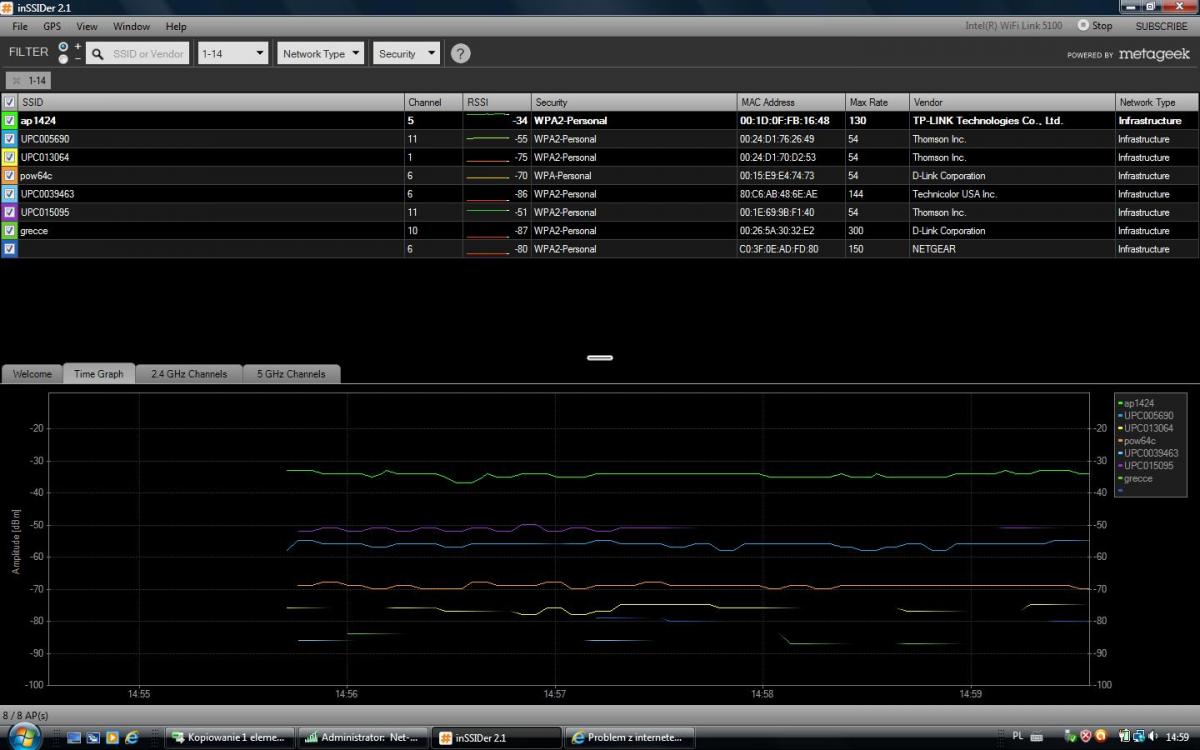
Task: Remove the 1-14 channel filter tag
Action: click(x=16, y=81)
